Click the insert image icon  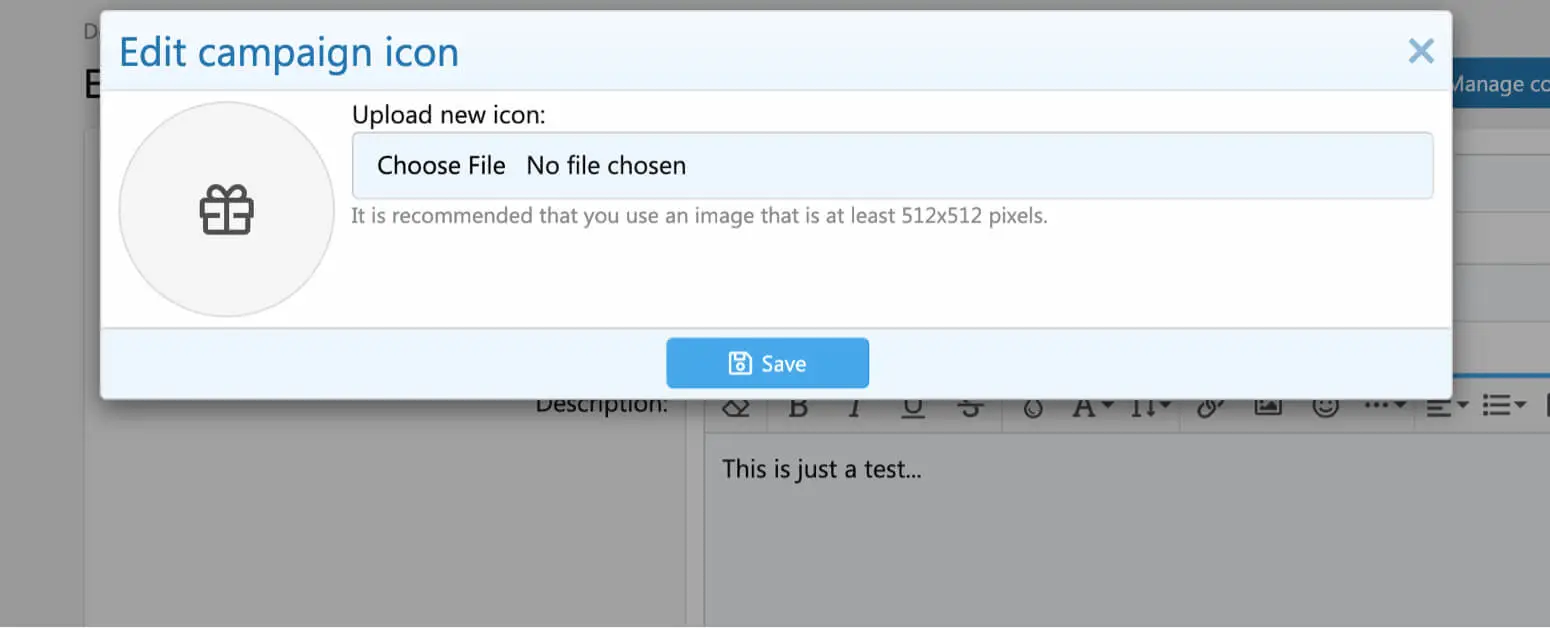click(x=1268, y=406)
